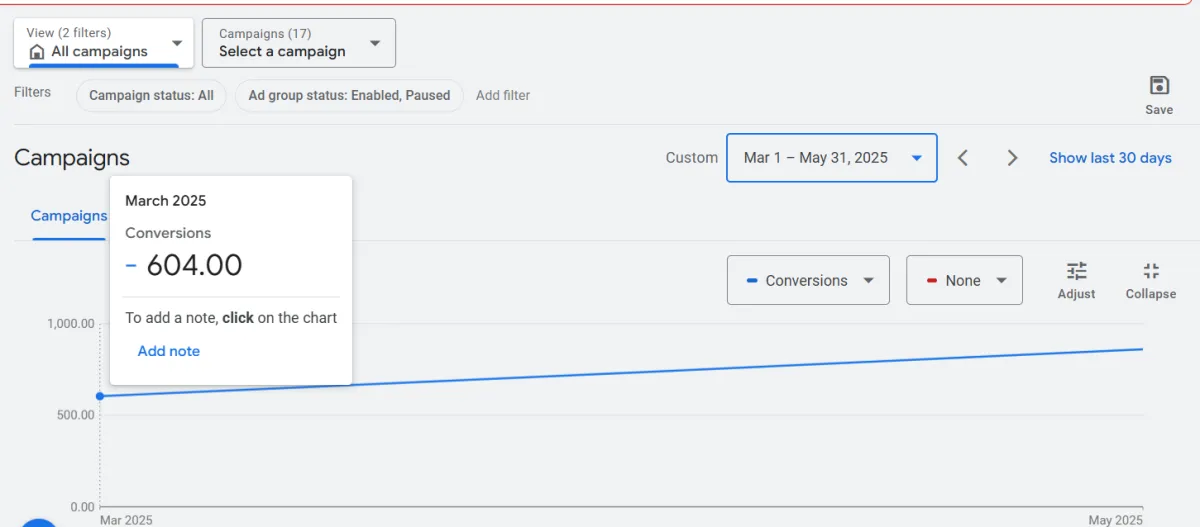Open the Mar 1 – May 31, 2025 date picker
The image size is (1200, 527).
click(x=831, y=158)
